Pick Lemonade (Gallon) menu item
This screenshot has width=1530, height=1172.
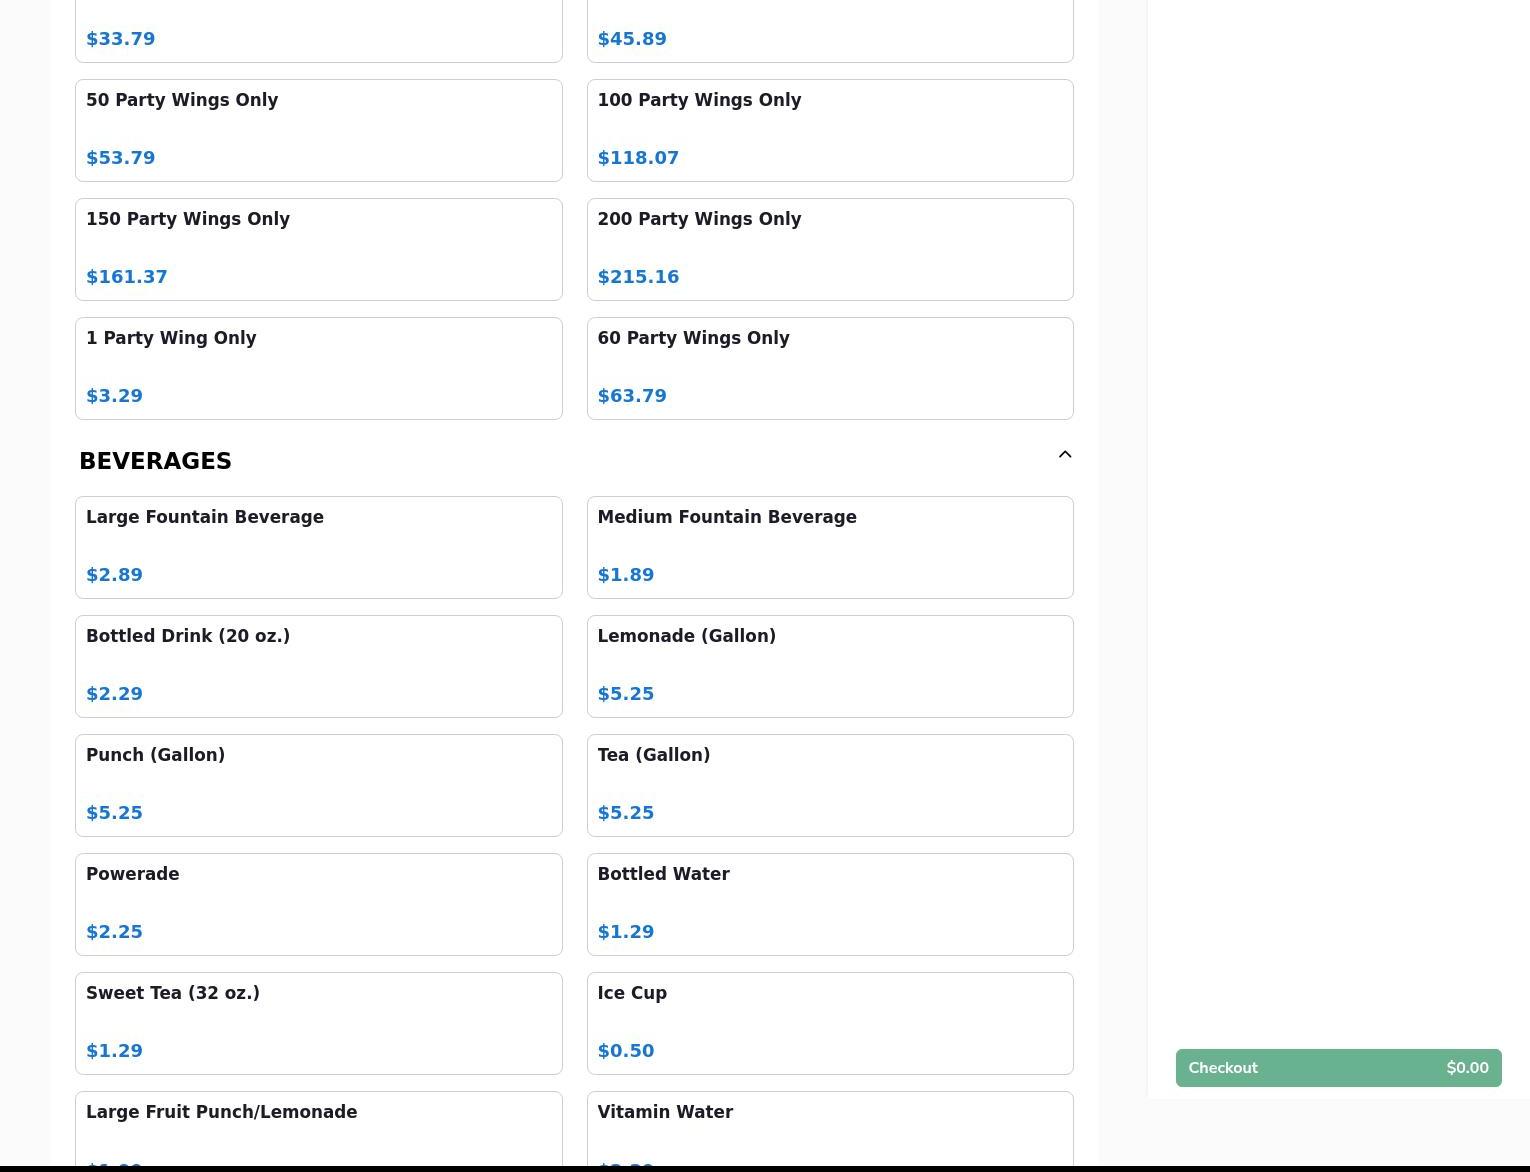(829, 666)
